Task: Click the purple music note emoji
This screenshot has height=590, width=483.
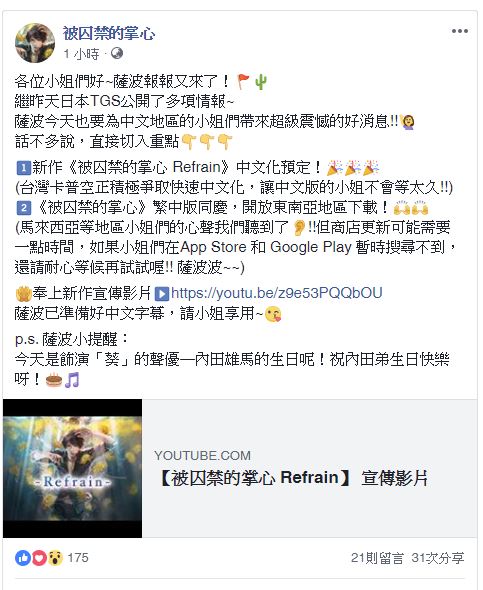Action: 72,380
